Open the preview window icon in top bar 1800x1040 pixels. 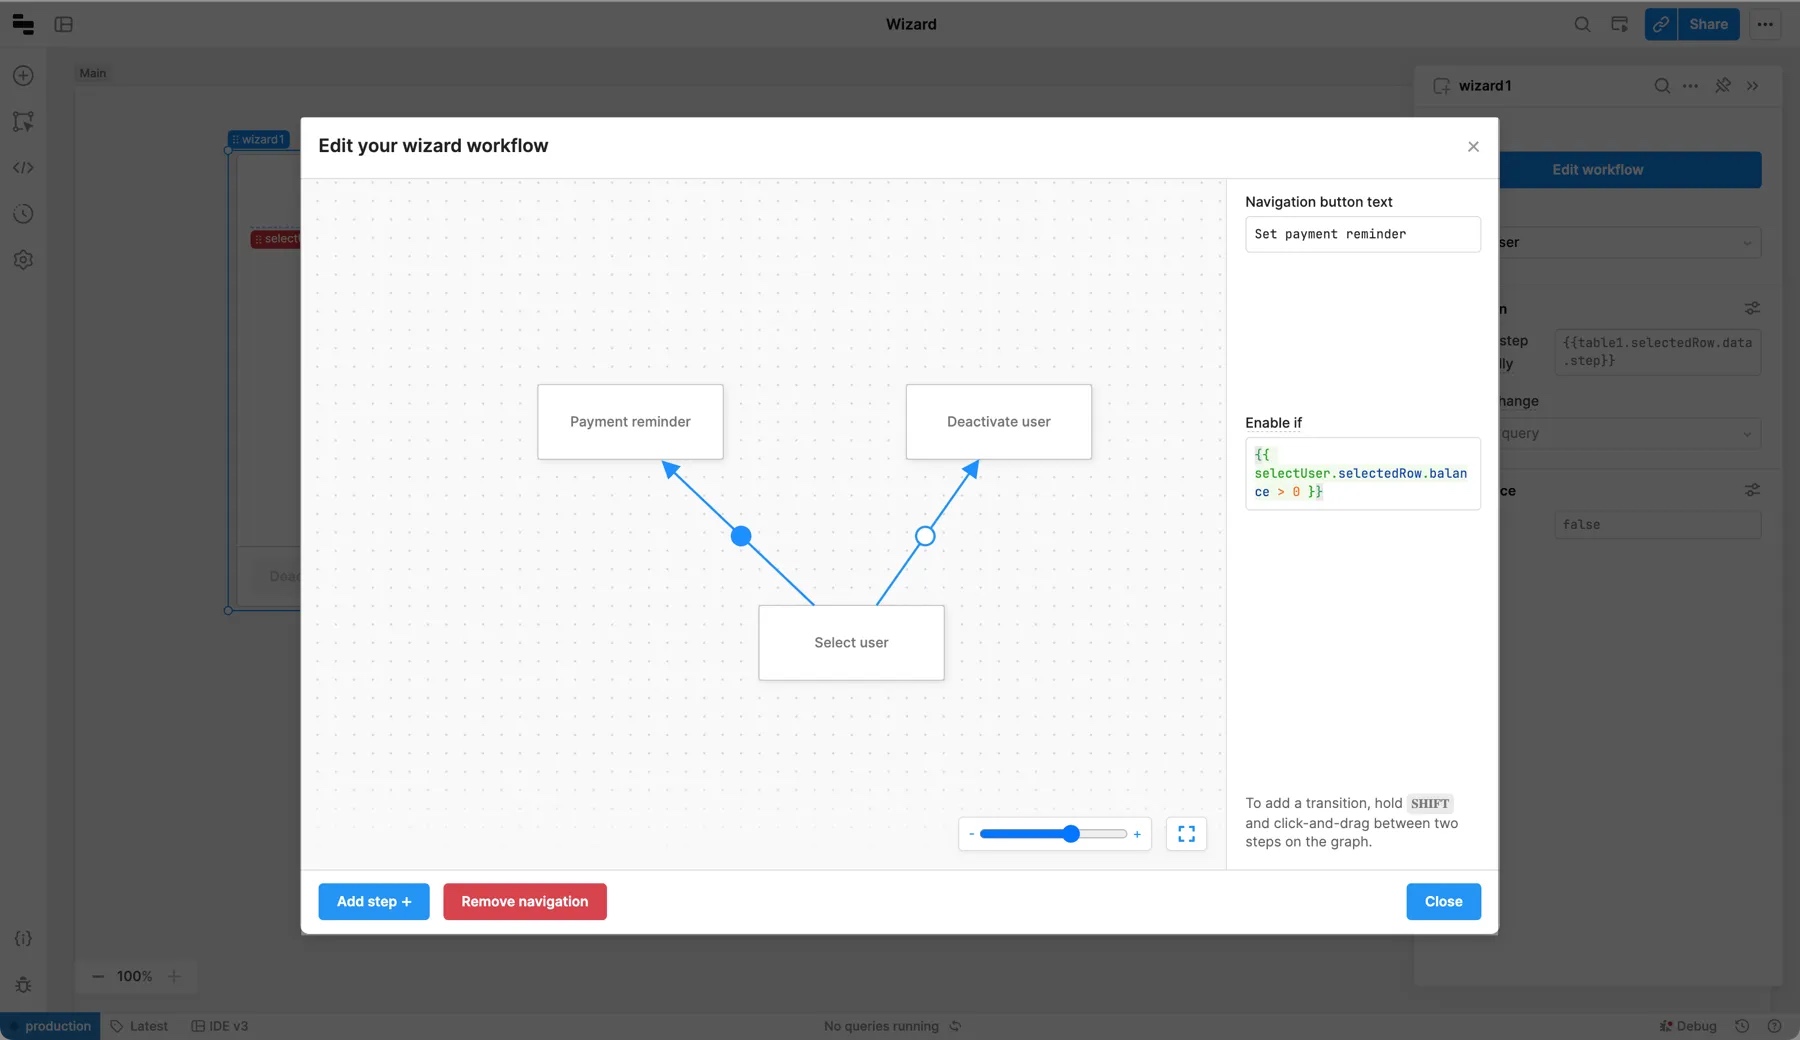(x=1620, y=24)
